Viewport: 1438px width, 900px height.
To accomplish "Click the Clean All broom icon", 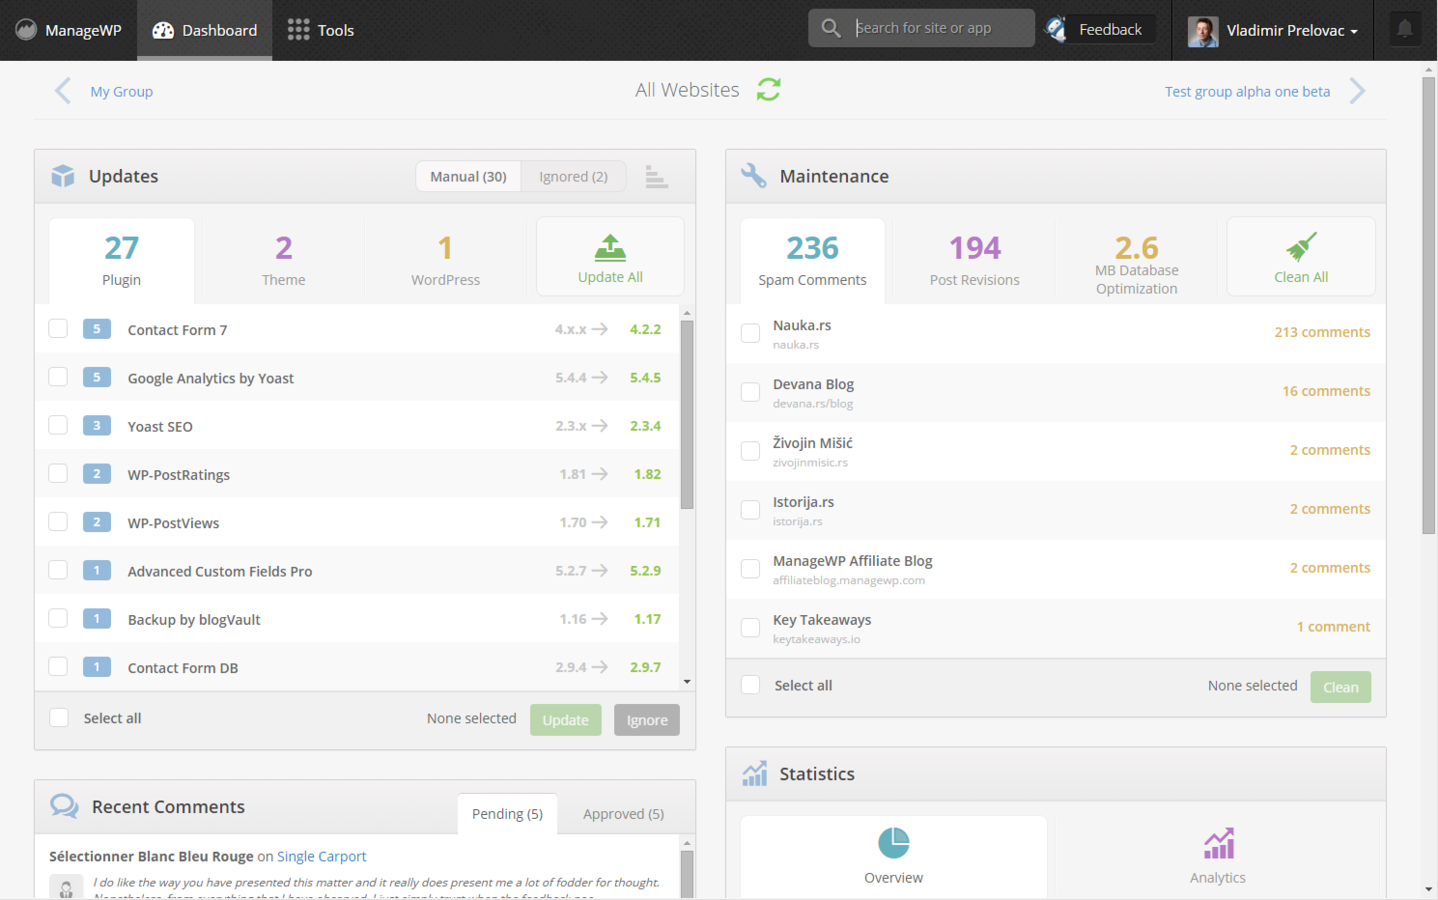I will coord(1301,246).
